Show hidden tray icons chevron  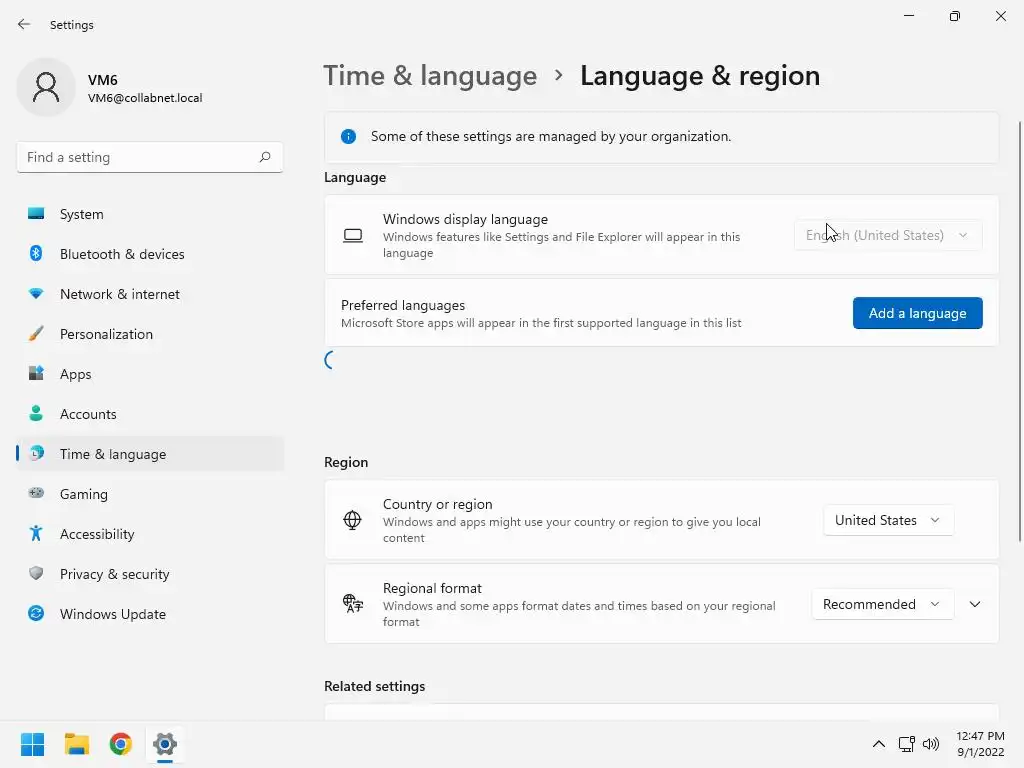click(x=879, y=744)
